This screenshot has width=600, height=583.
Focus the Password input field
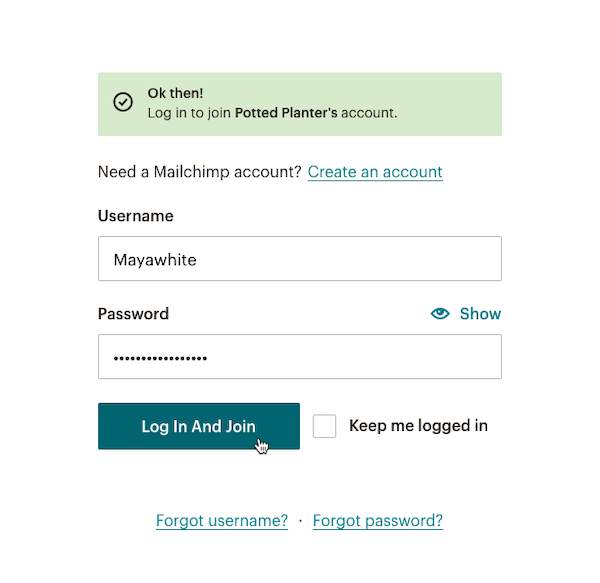tap(300, 357)
